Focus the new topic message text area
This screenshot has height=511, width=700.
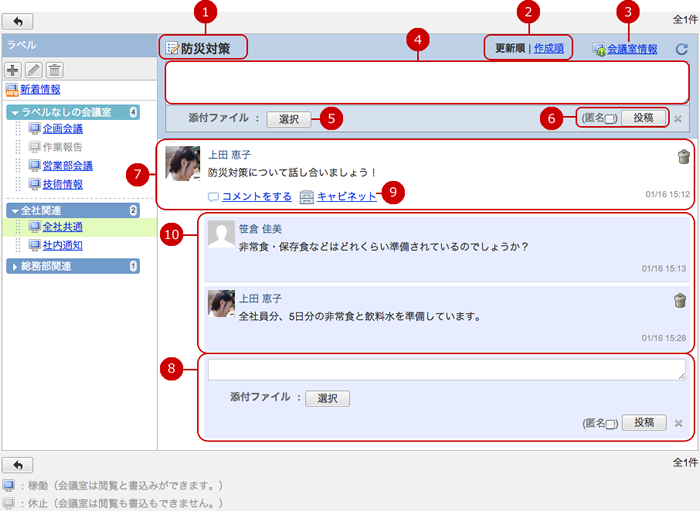(x=427, y=83)
